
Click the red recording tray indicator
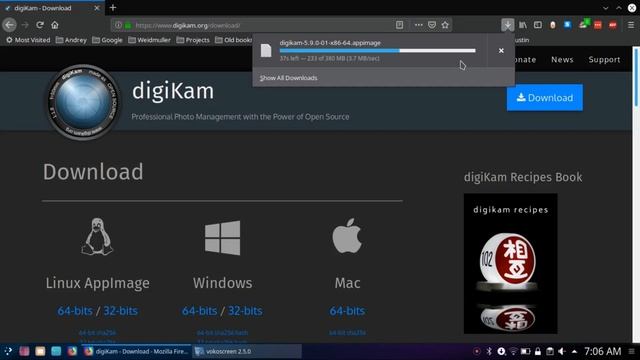tap(476, 351)
